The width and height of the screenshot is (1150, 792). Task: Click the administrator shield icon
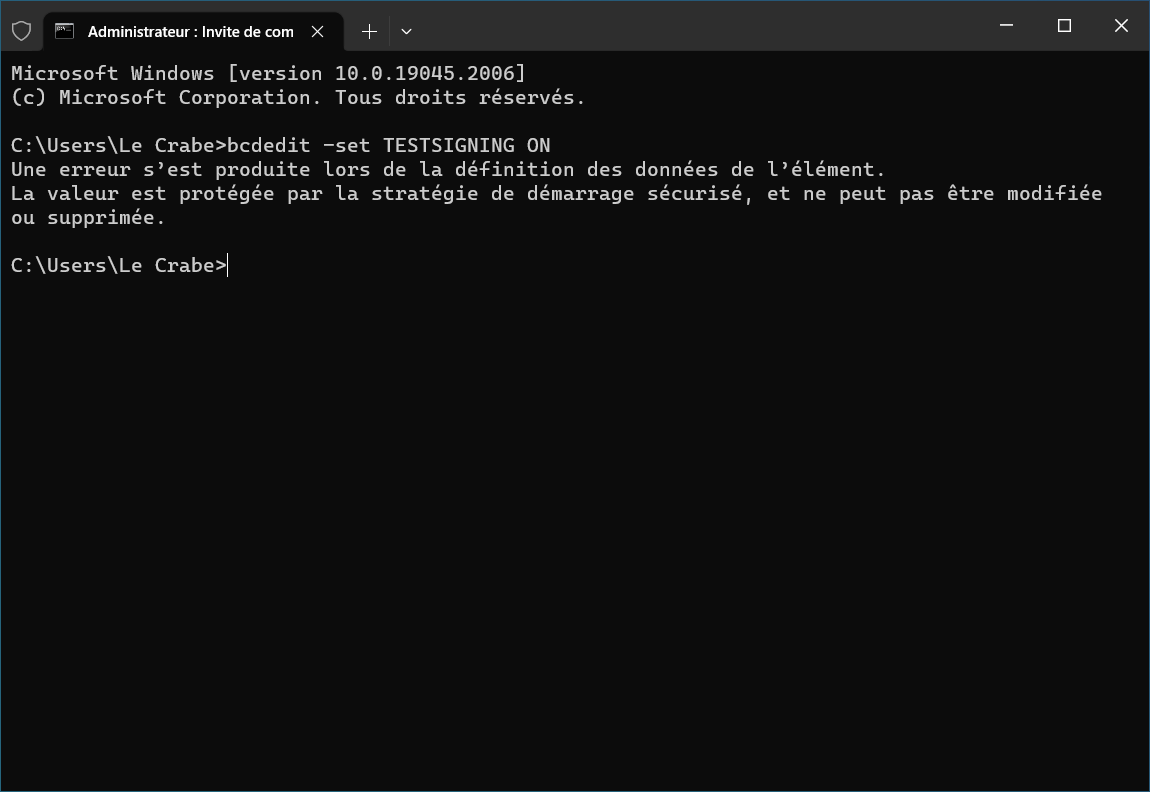tap(22, 31)
